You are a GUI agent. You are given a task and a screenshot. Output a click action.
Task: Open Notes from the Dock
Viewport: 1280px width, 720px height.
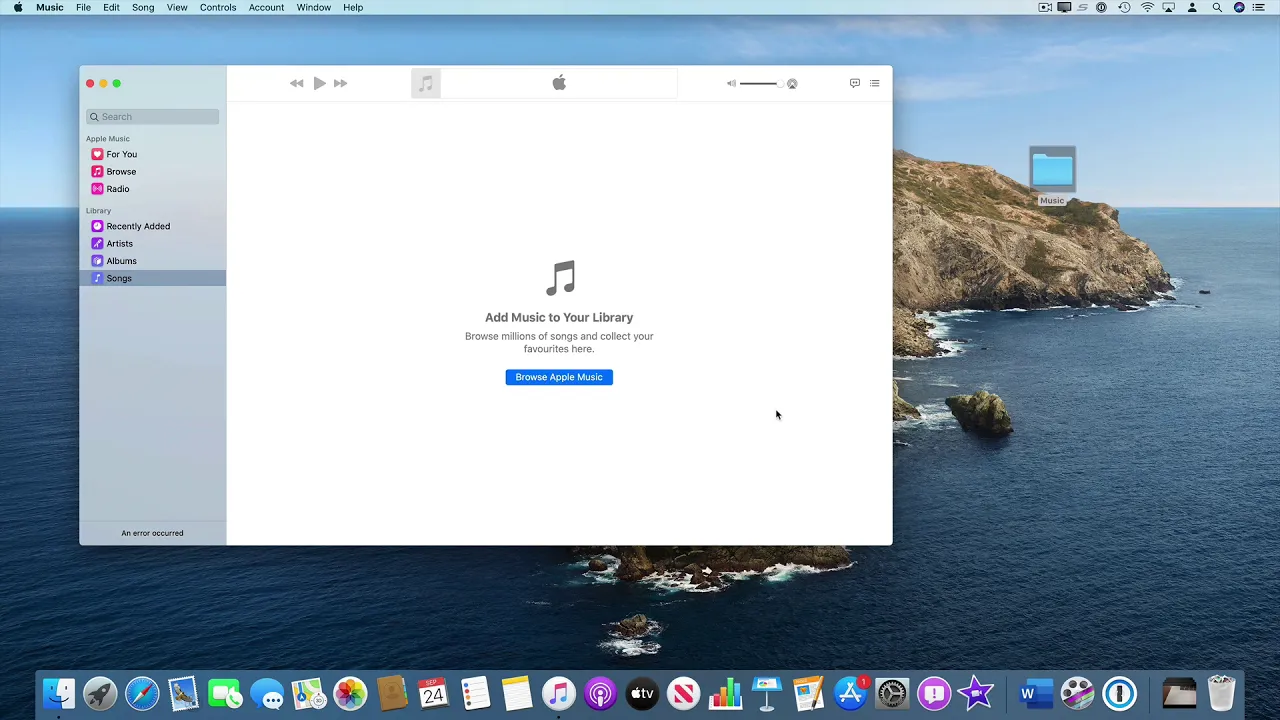(517, 693)
